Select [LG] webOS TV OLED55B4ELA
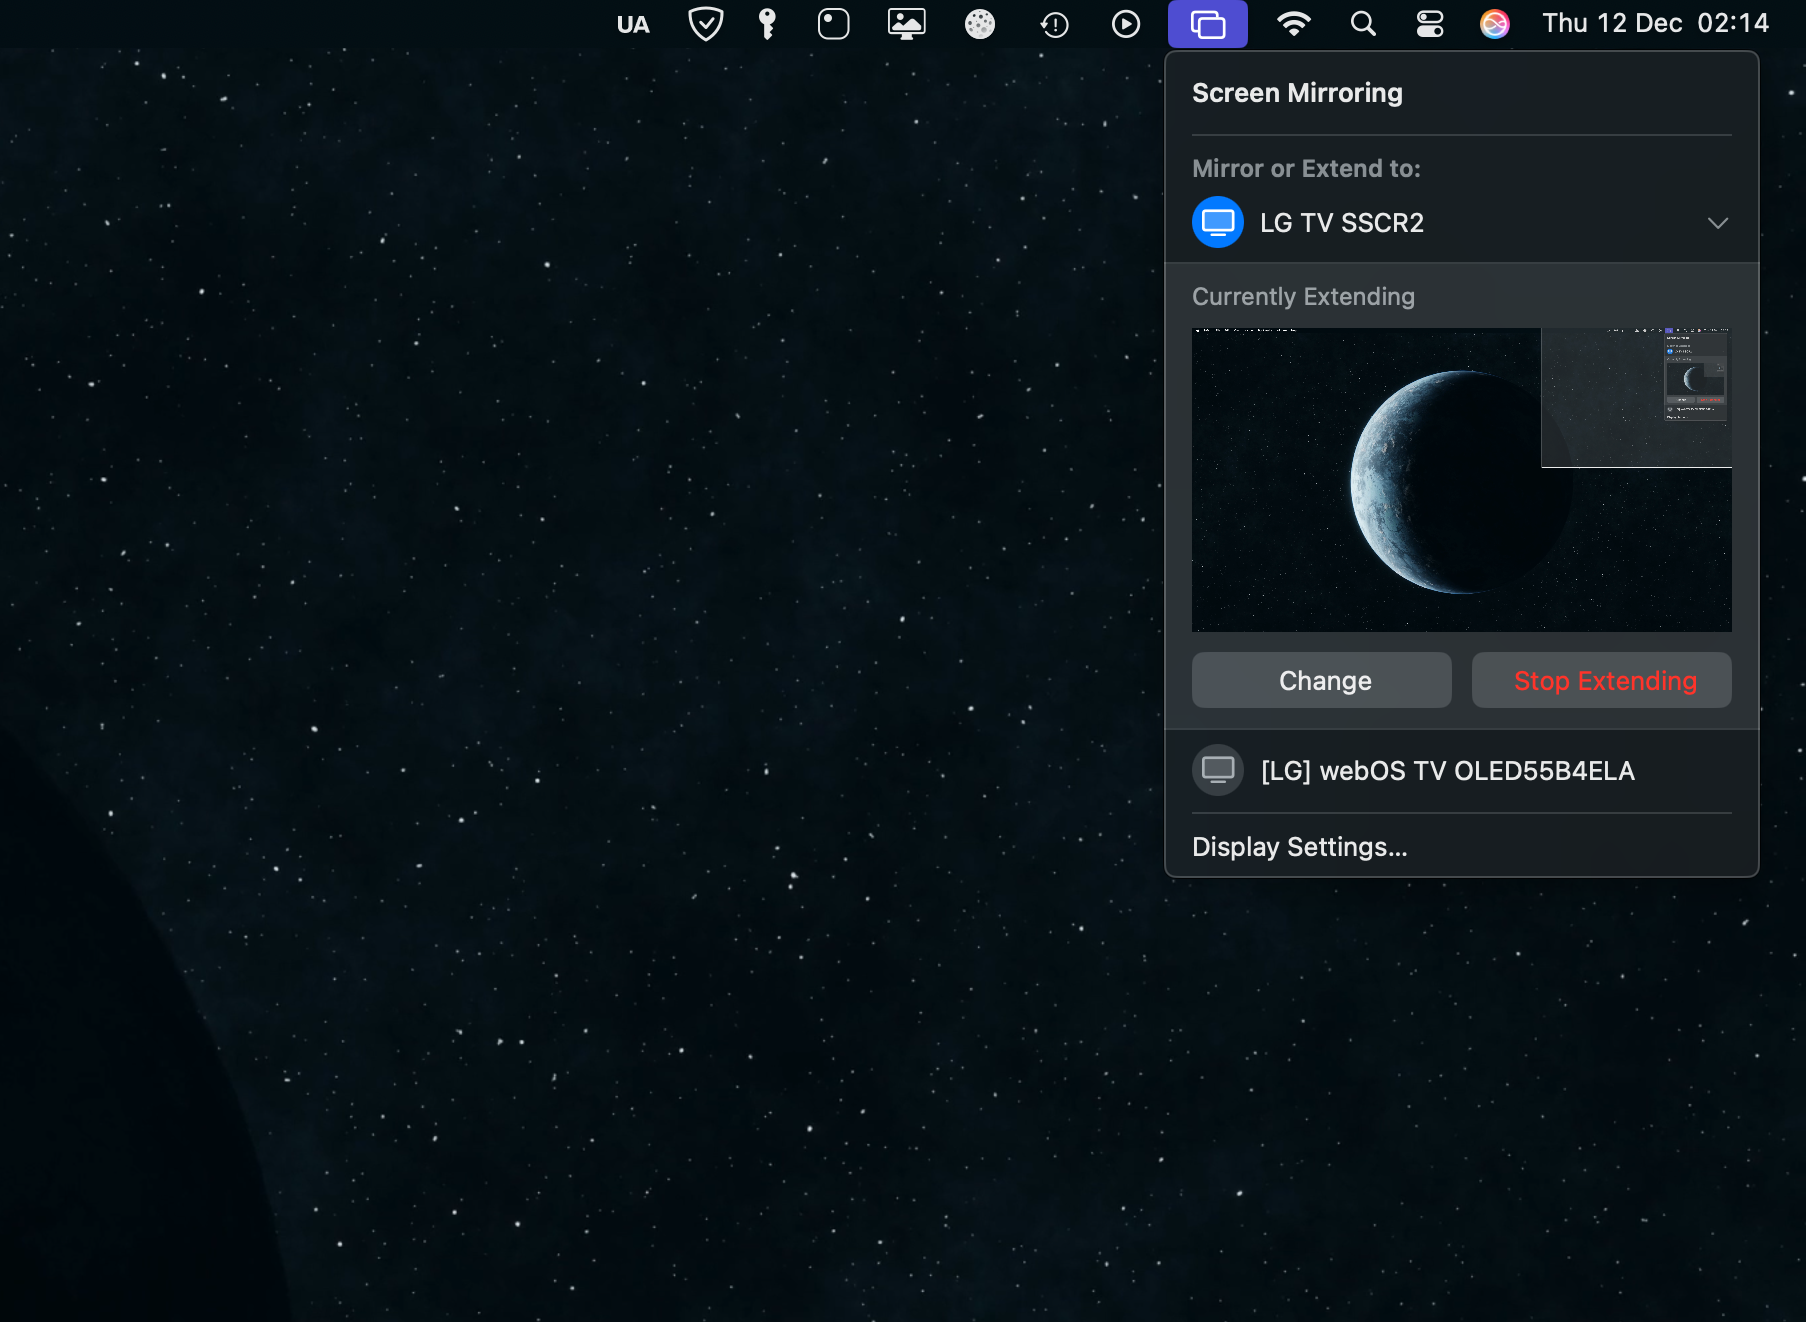The width and height of the screenshot is (1806, 1322). tap(1447, 771)
